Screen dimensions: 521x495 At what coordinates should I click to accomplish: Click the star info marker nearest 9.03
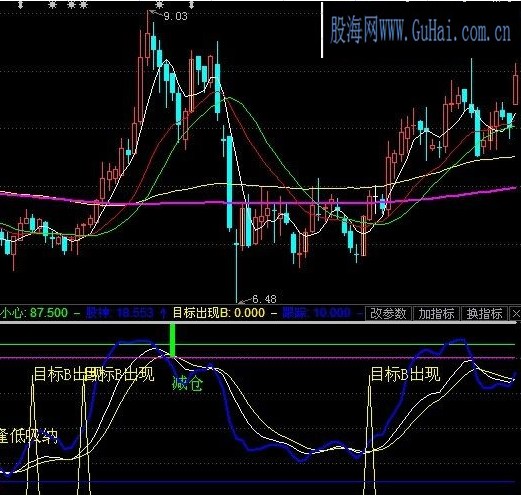[160, 4]
